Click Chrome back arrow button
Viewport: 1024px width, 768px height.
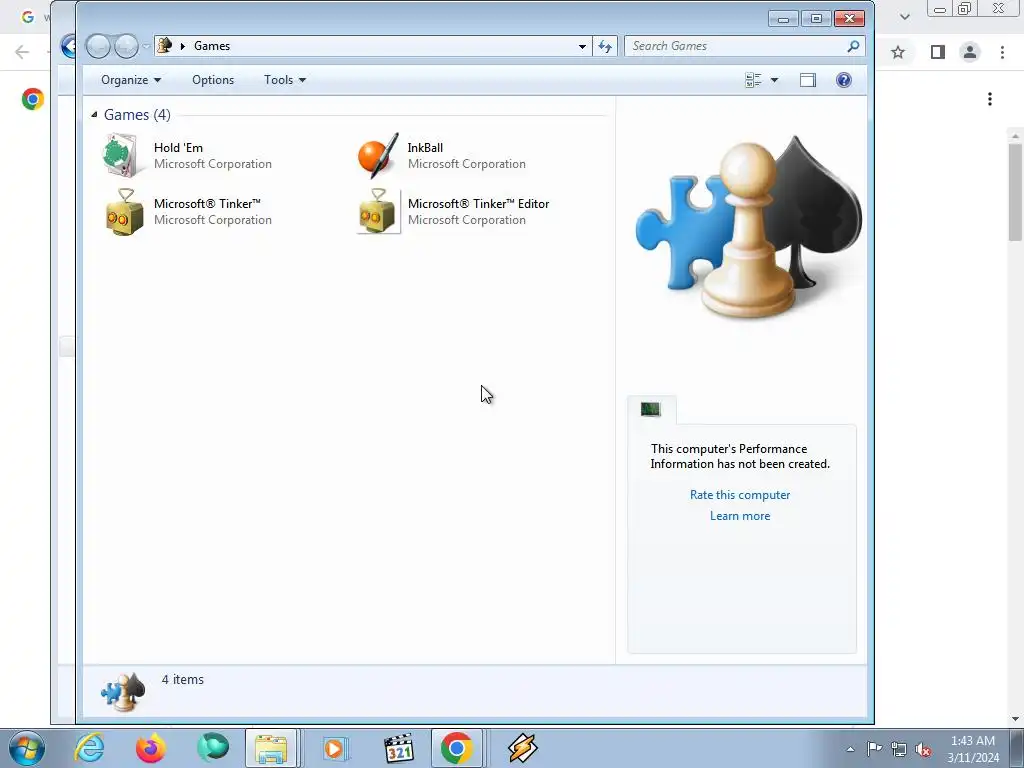point(22,52)
